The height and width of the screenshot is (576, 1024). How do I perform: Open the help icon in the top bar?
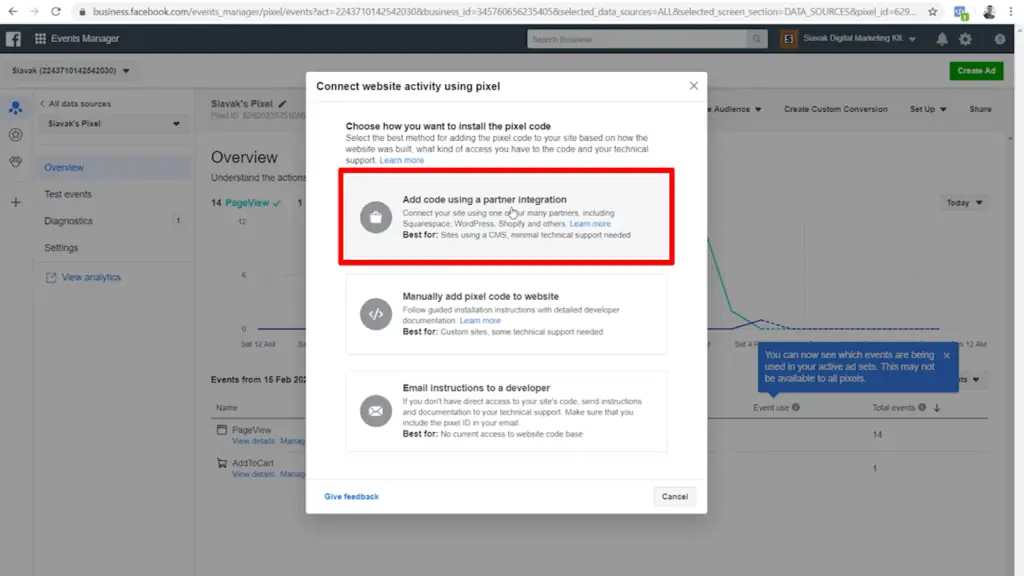pyautogui.click(x=998, y=38)
